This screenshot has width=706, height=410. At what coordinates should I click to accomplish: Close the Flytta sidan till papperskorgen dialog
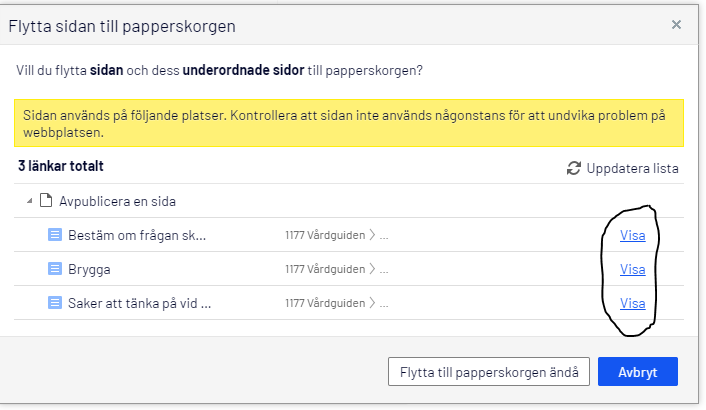(x=677, y=25)
